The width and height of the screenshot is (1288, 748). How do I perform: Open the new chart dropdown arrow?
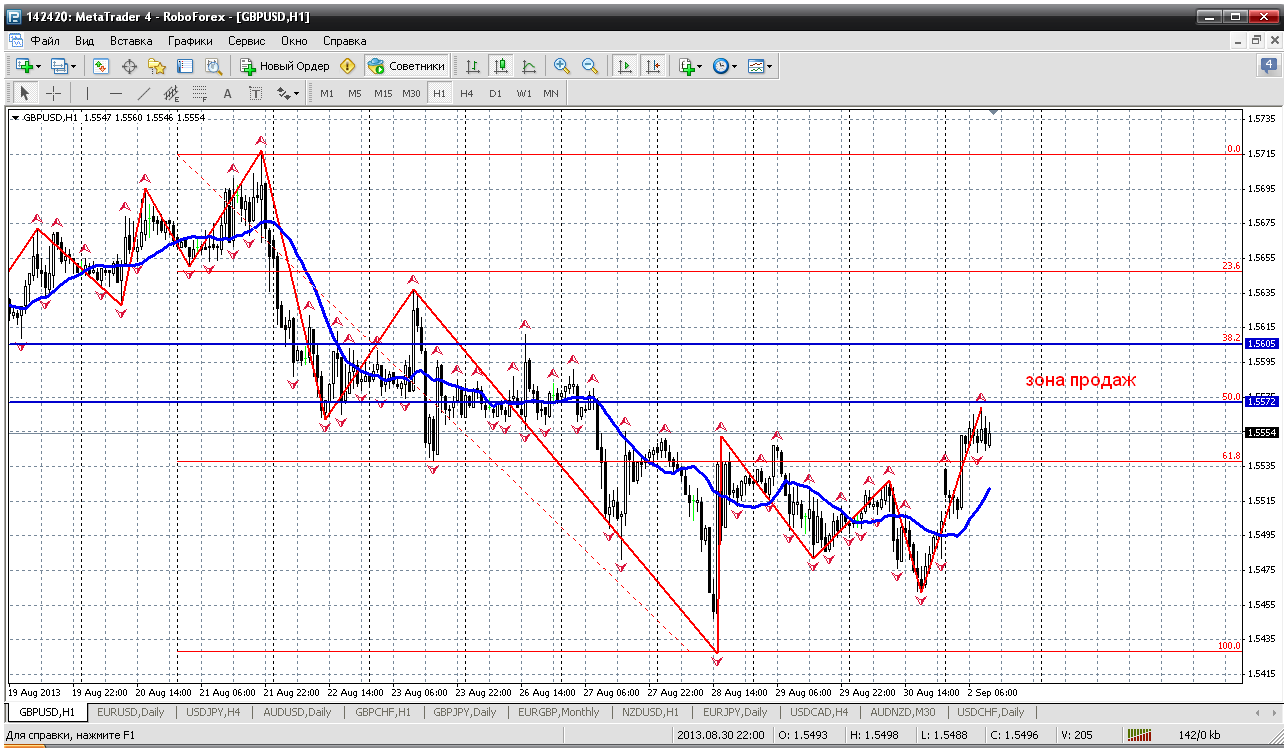[39, 66]
